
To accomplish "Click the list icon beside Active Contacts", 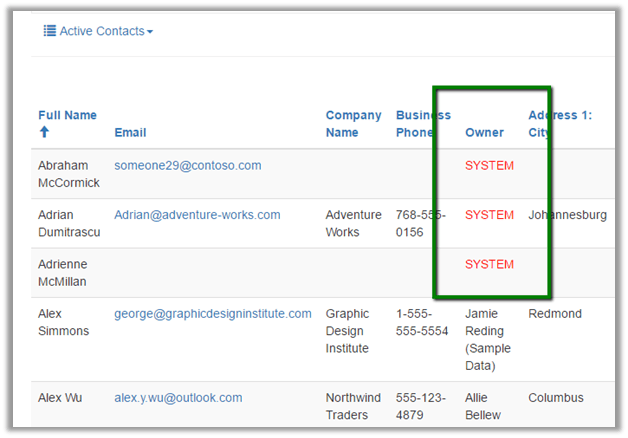I will tap(49, 31).
